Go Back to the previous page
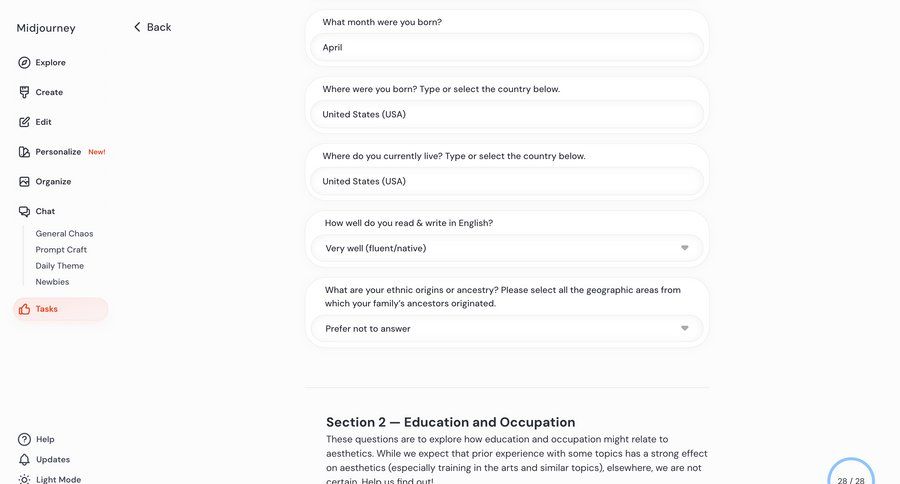 (x=152, y=27)
